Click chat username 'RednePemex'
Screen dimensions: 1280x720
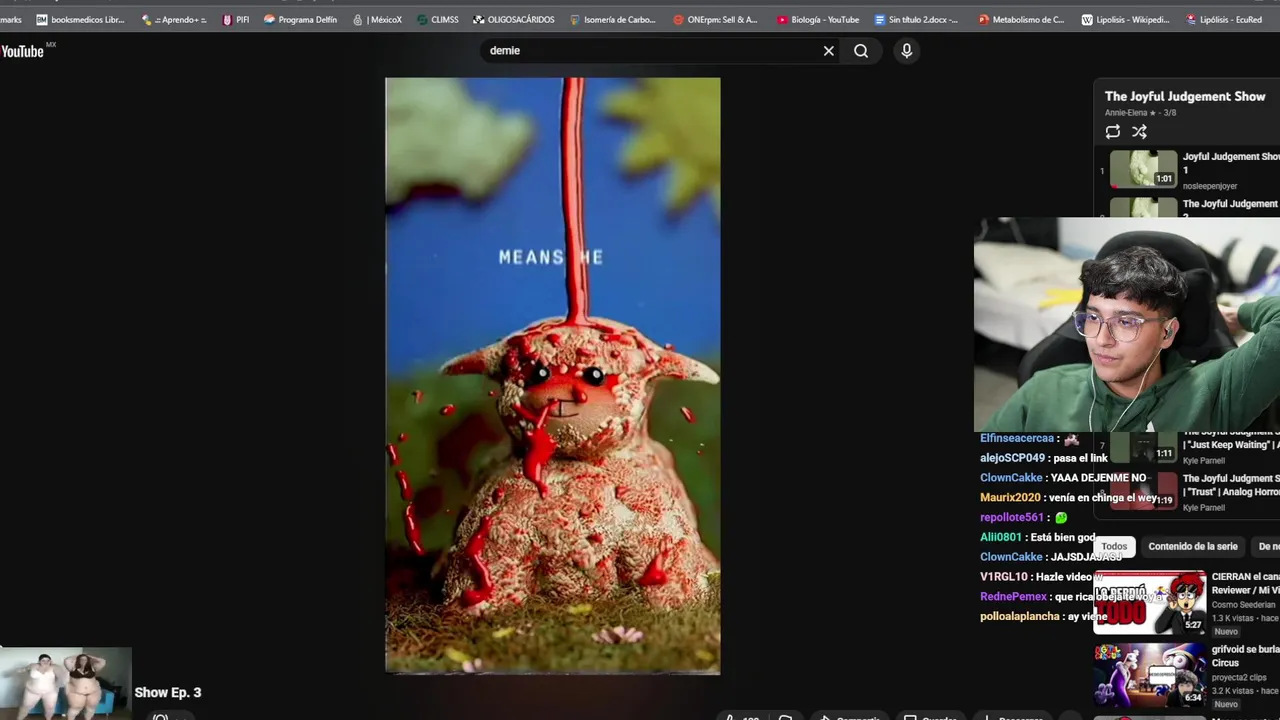(x=1013, y=597)
